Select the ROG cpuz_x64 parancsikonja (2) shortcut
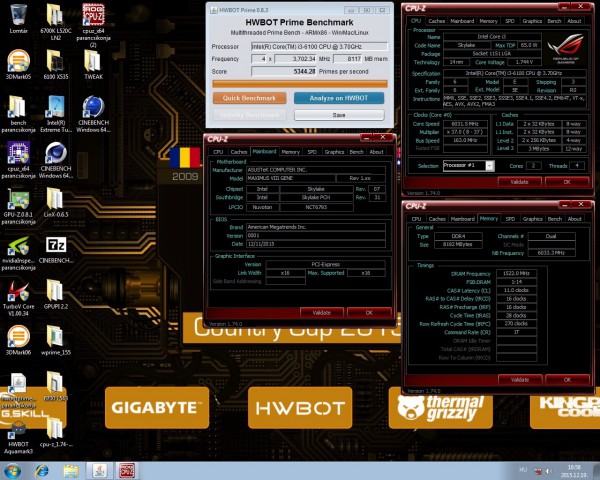The image size is (600, 480). click(93, 25)
